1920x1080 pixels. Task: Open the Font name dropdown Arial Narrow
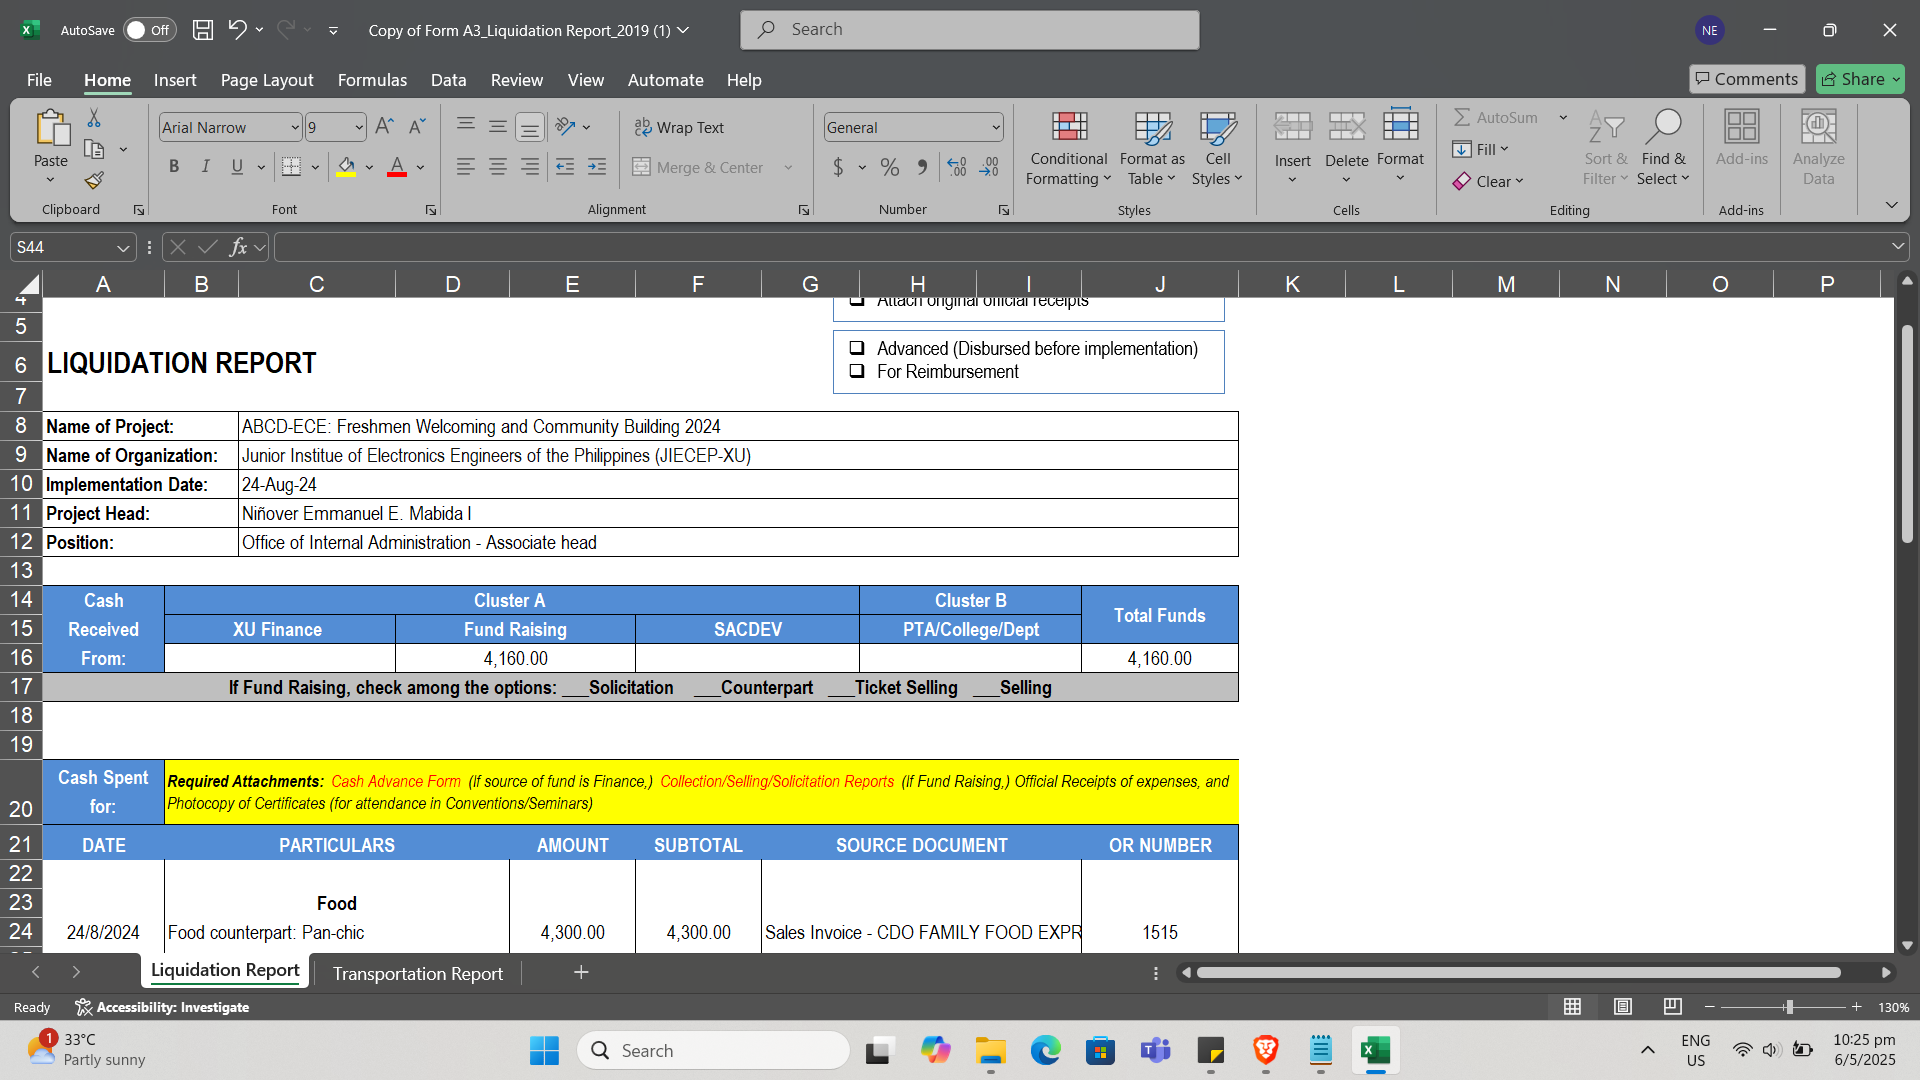[x=295, y=127]
